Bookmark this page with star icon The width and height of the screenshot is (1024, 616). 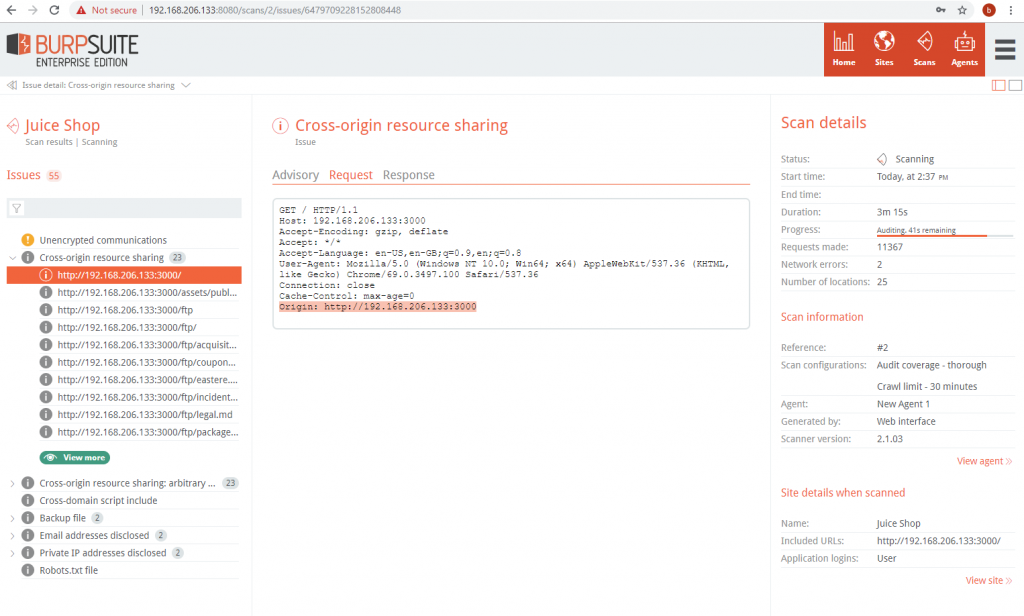coord(962,10)
